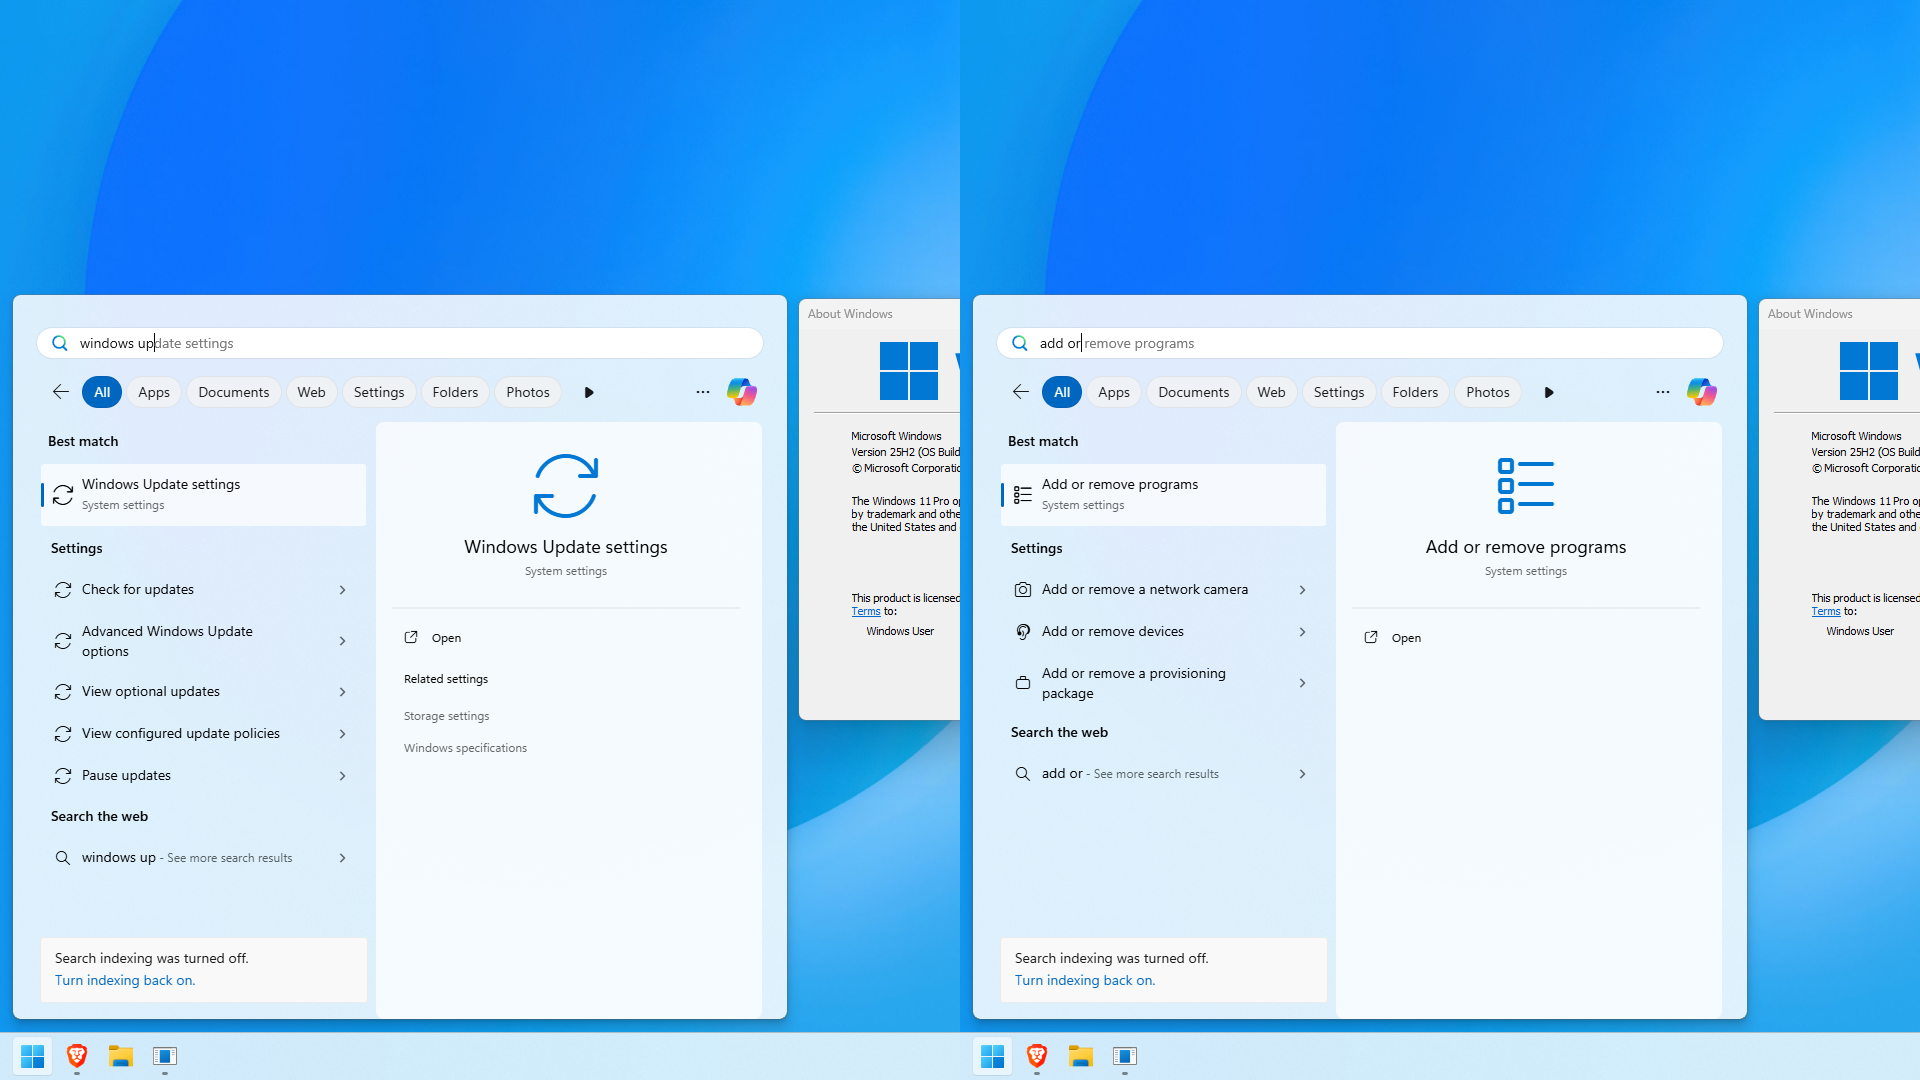
Task: Select About Windows app icon on right taskbar
Action: coord(1125,1056)
